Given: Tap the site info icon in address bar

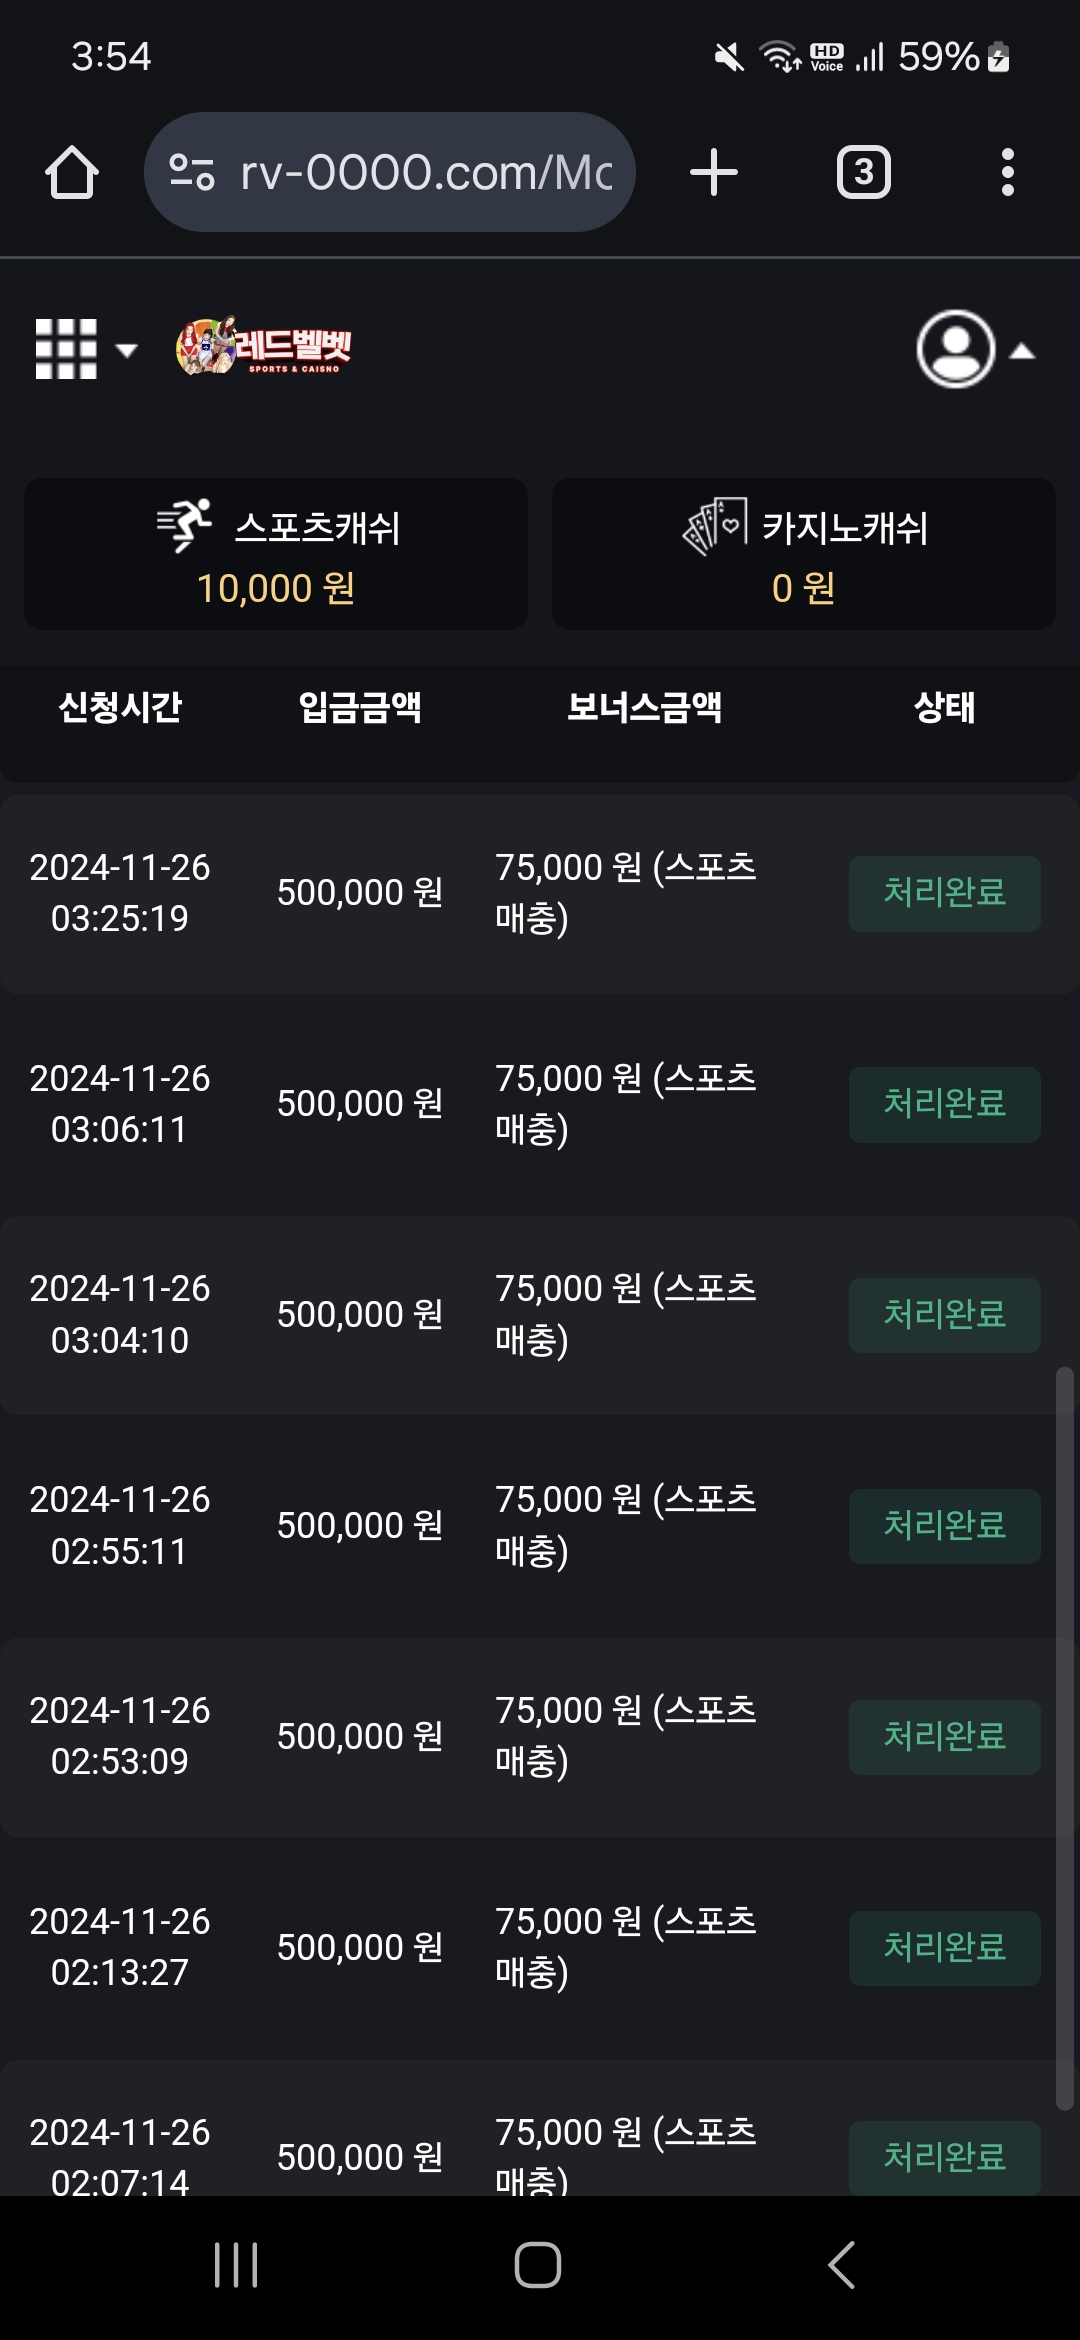Looking at the screenshot, I should (x=192, y=173).
